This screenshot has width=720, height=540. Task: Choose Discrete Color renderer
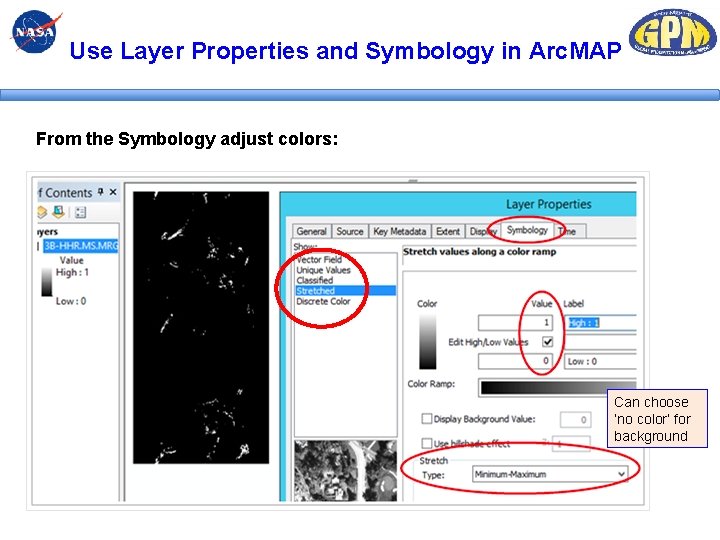click(323, 301)
